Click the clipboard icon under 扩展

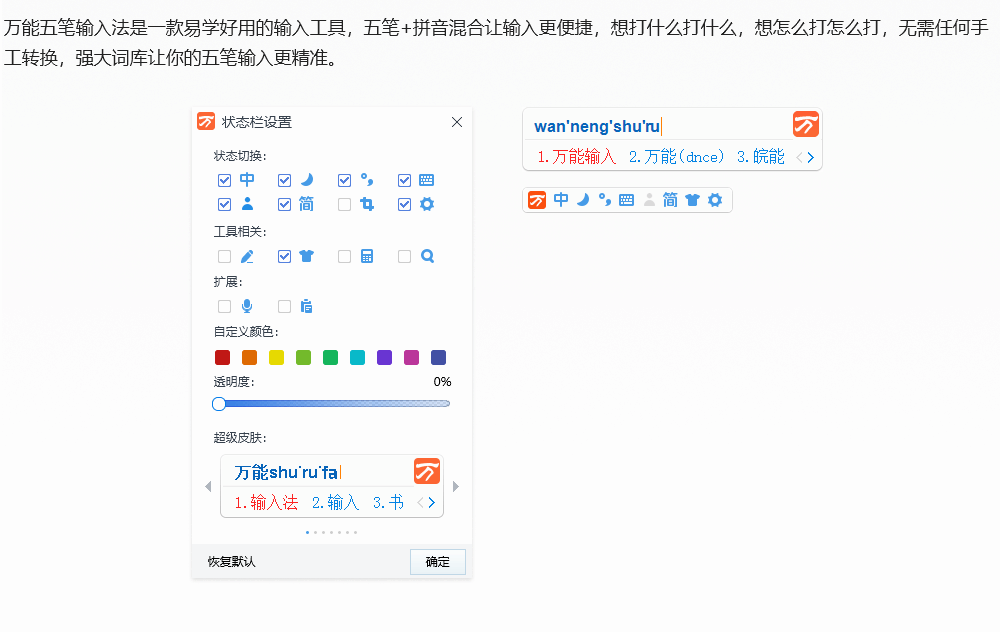pos(307,306)
